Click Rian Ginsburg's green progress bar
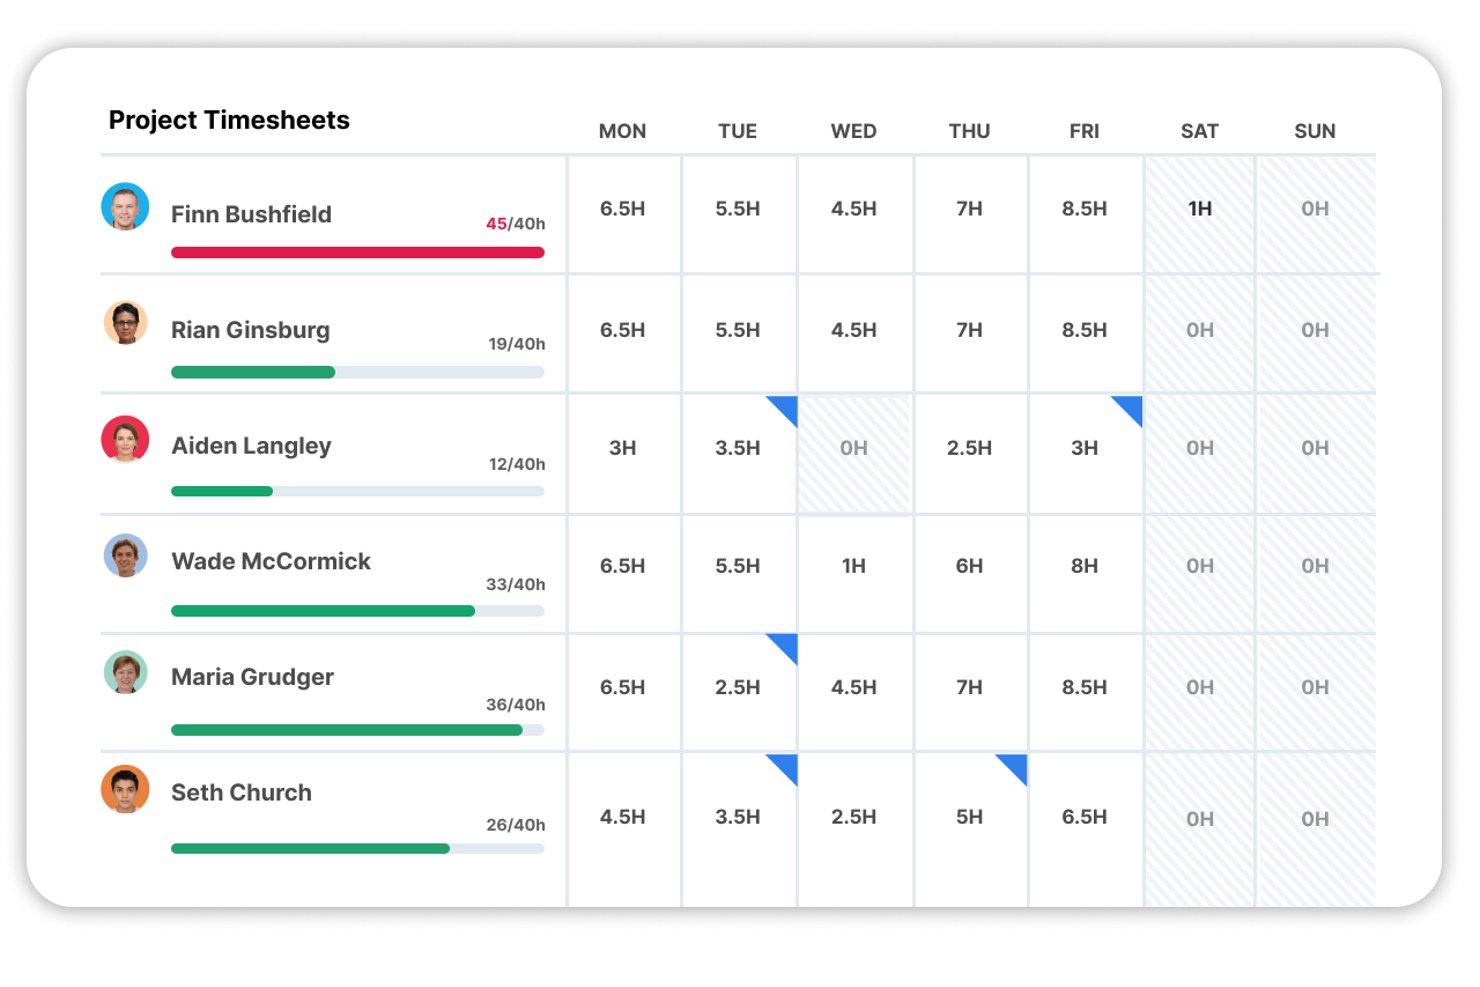1480x987 pixels. click(358, 372)
